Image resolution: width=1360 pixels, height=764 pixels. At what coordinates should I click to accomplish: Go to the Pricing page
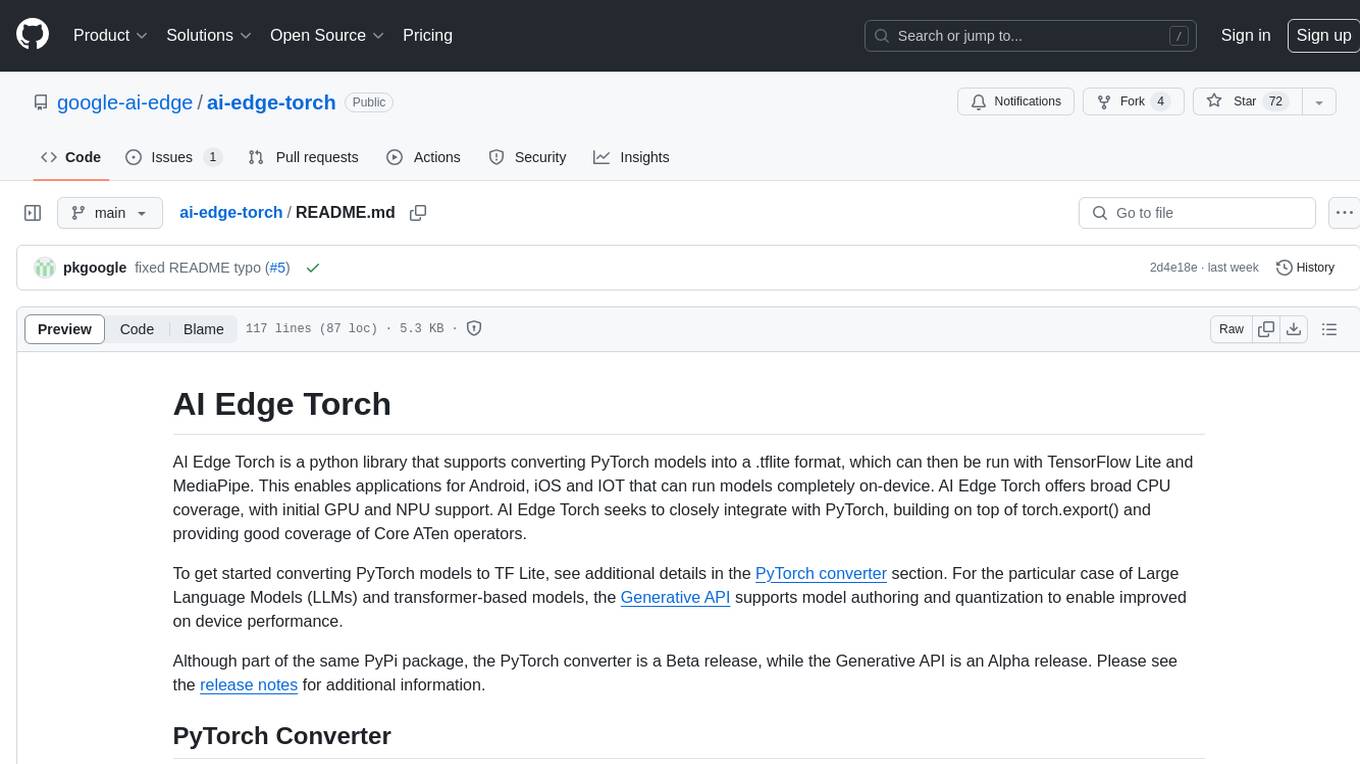[427, 35]
